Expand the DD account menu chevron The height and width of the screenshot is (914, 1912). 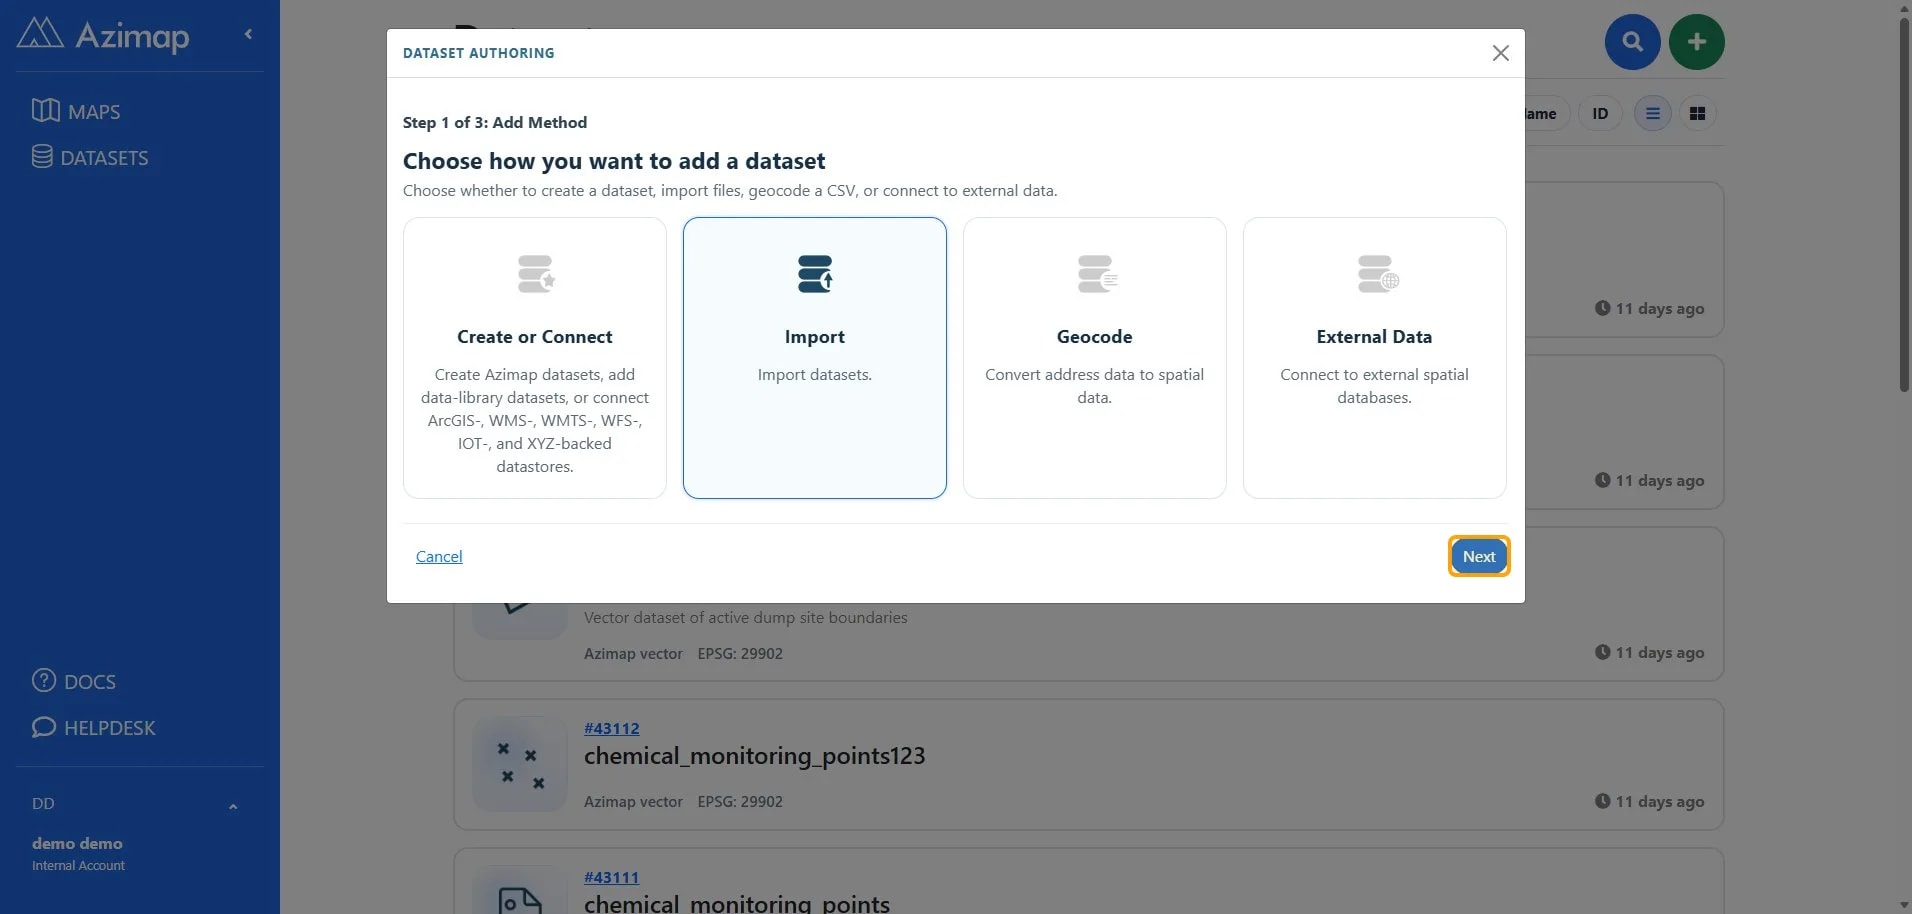[233, 806]
